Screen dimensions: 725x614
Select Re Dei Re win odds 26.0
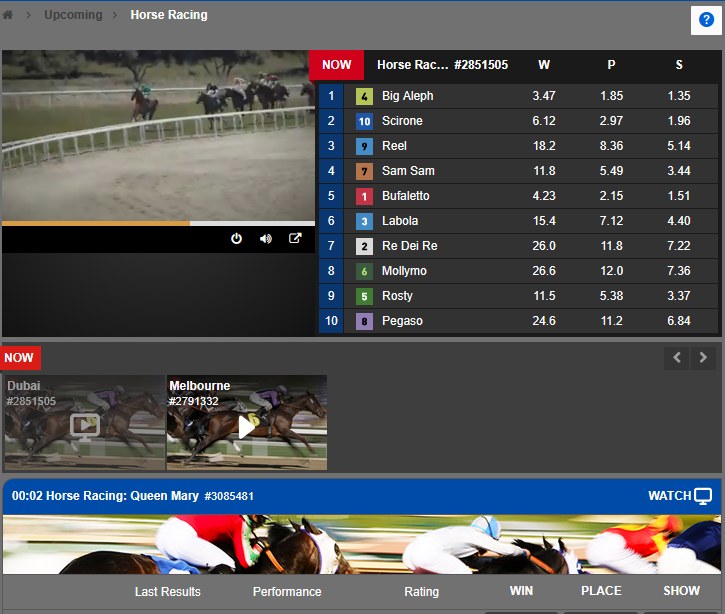point(544,246)
